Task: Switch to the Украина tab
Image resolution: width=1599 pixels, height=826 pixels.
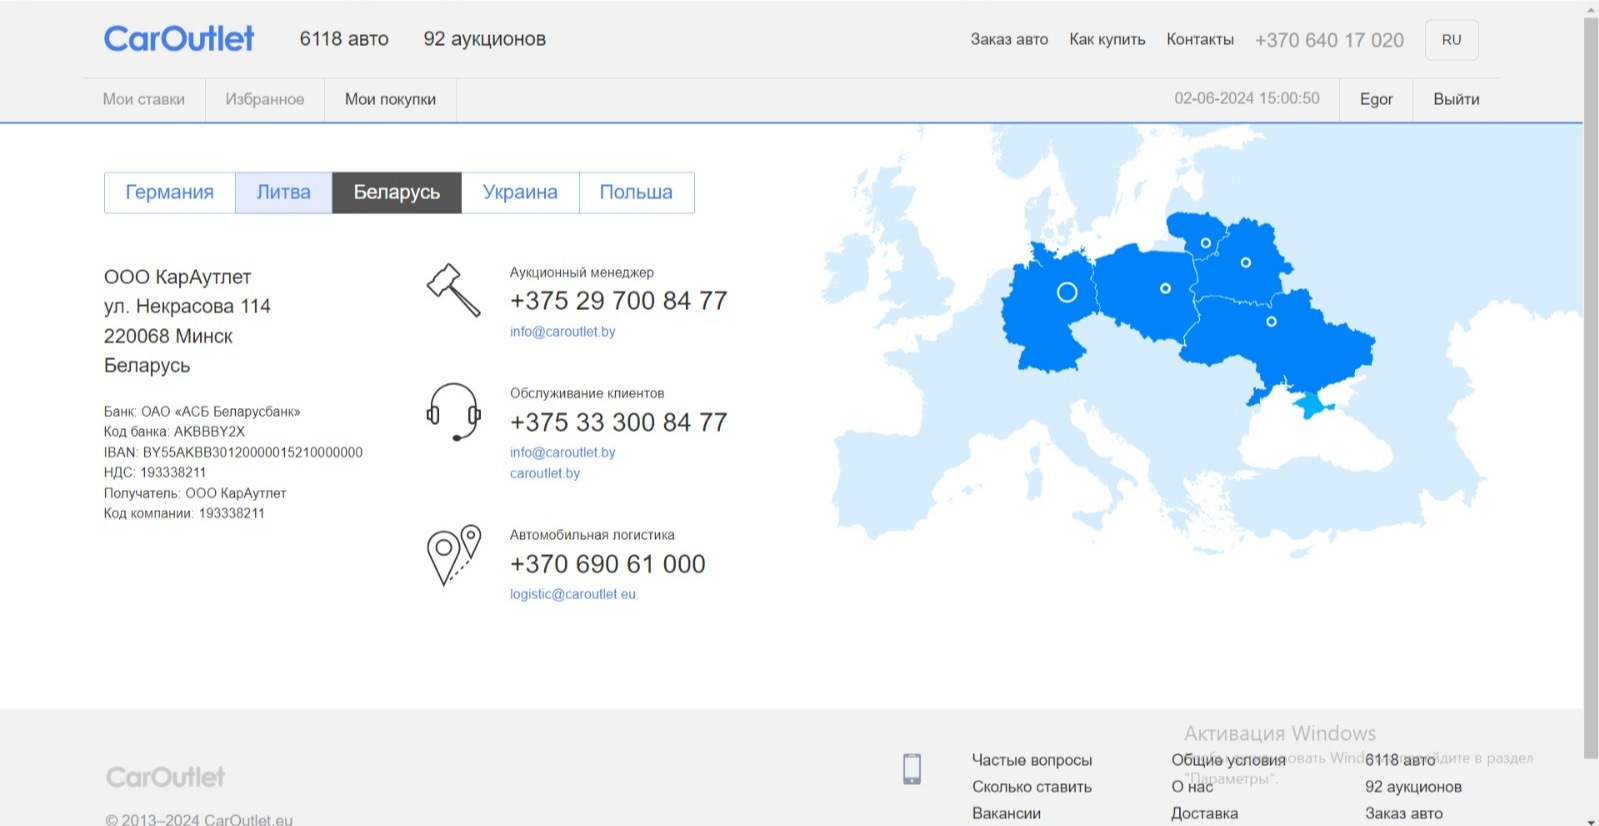Action: [x=520, y=192]
